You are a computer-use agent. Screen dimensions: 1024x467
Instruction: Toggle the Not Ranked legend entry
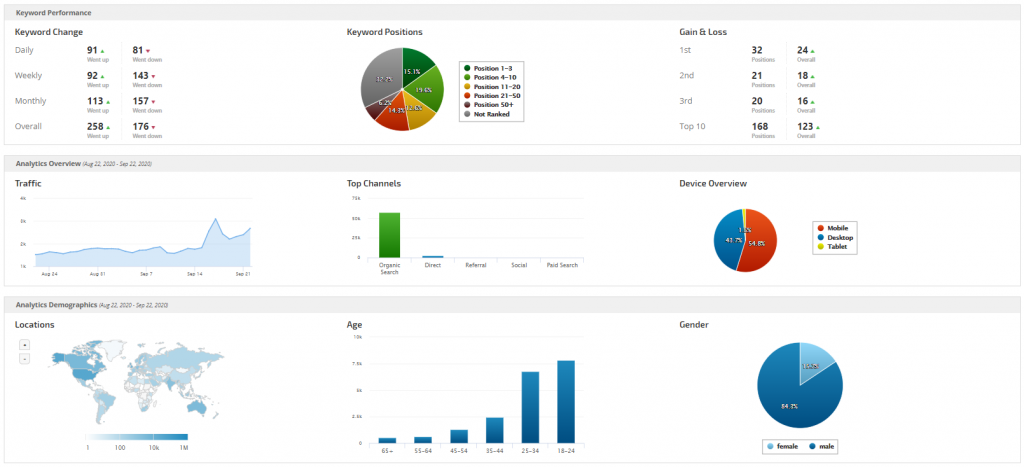tap(488, 114)
